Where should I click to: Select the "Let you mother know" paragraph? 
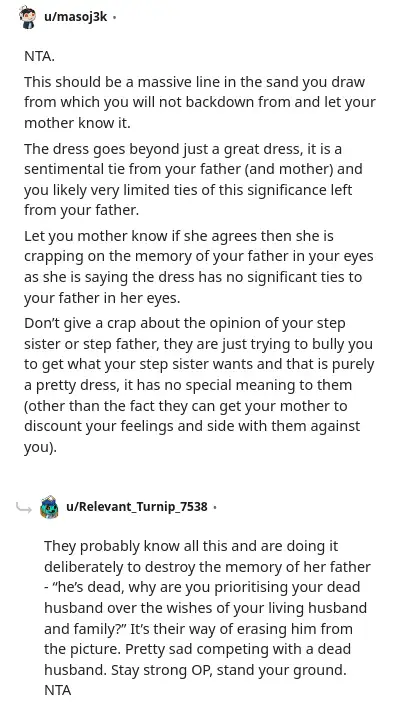(199, 267)
